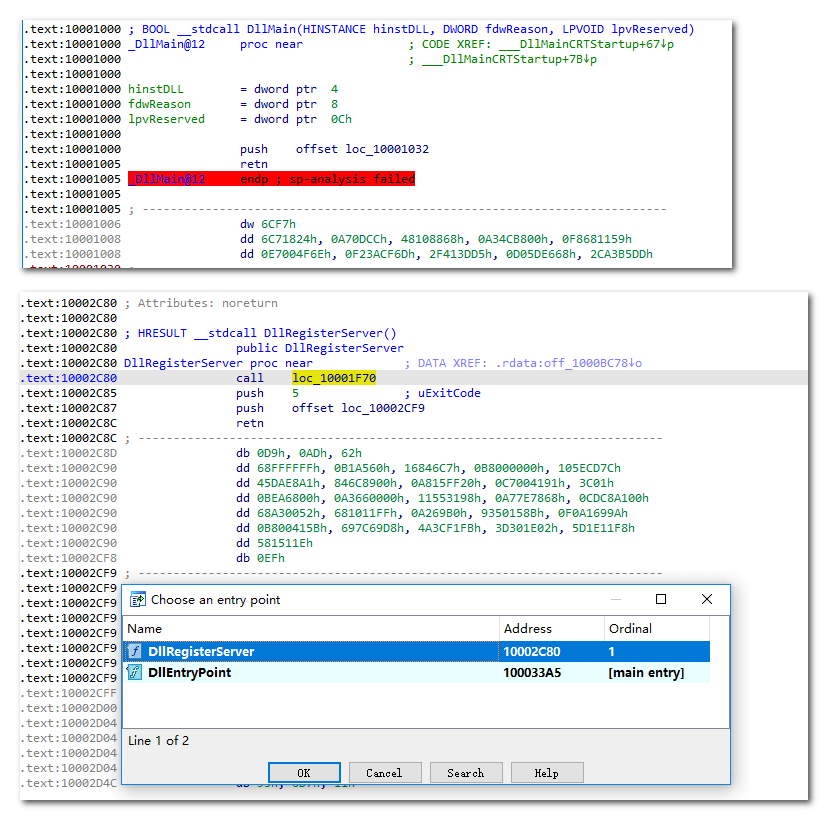Click the ___DllMainCRTStartup+7B xref
The width and height of the screenshot is (829, 821).
509,59
